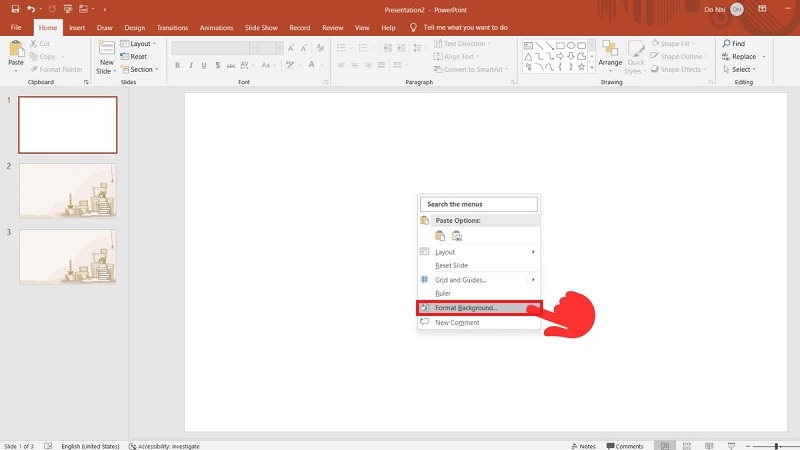Click the Find magnifier icon

(726, 43)
